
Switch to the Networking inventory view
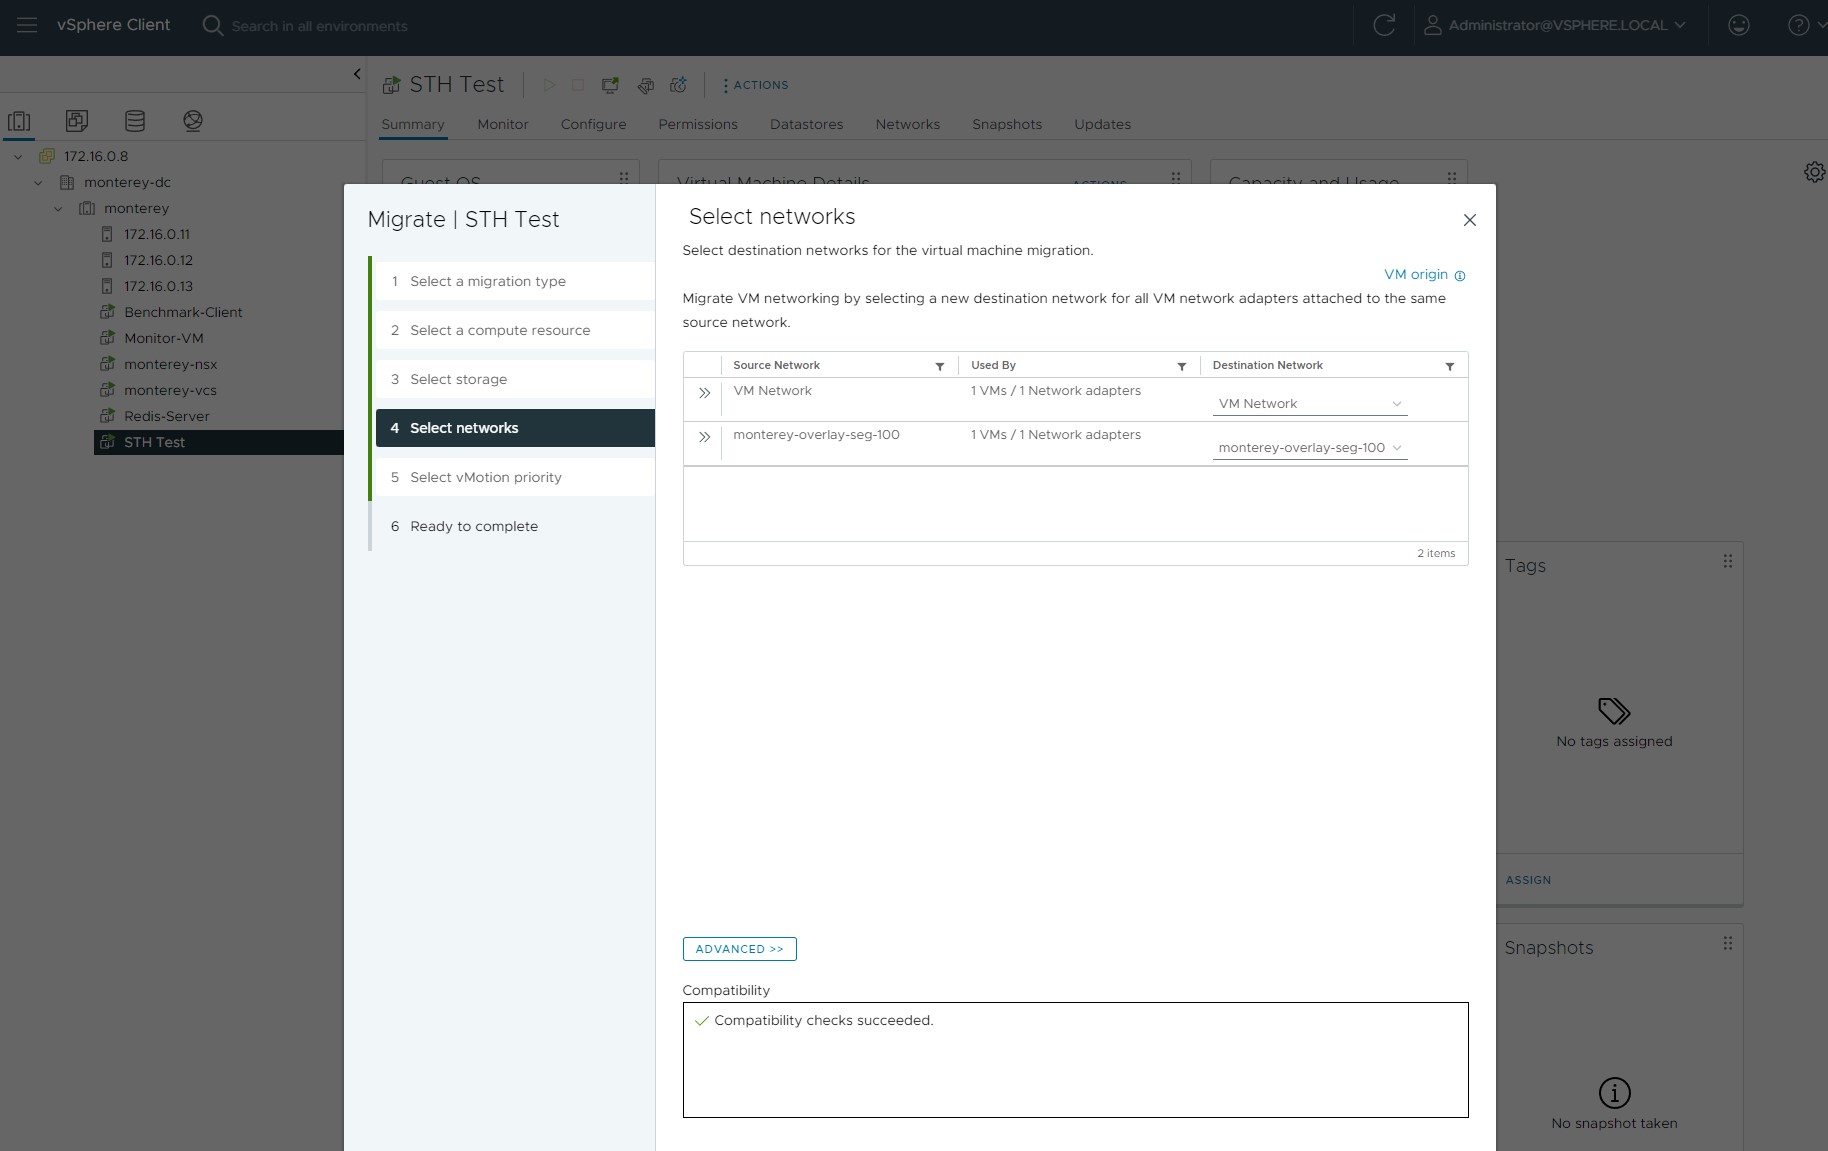point(193,121)
